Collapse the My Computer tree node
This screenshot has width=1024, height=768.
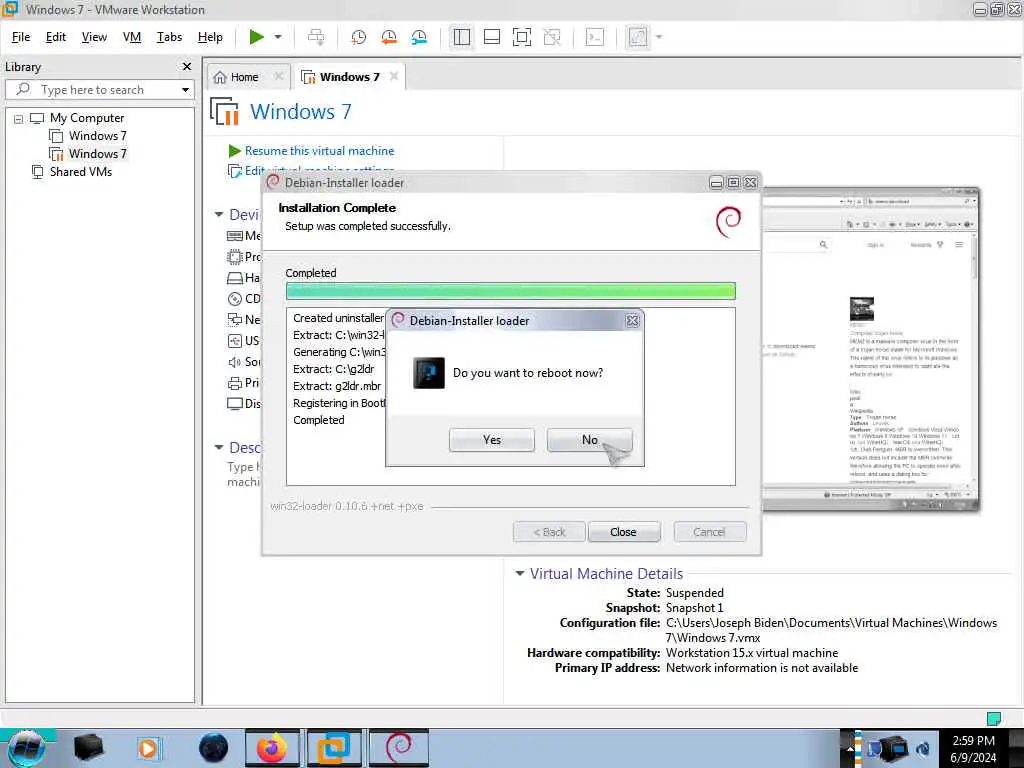tap(18, 119)
